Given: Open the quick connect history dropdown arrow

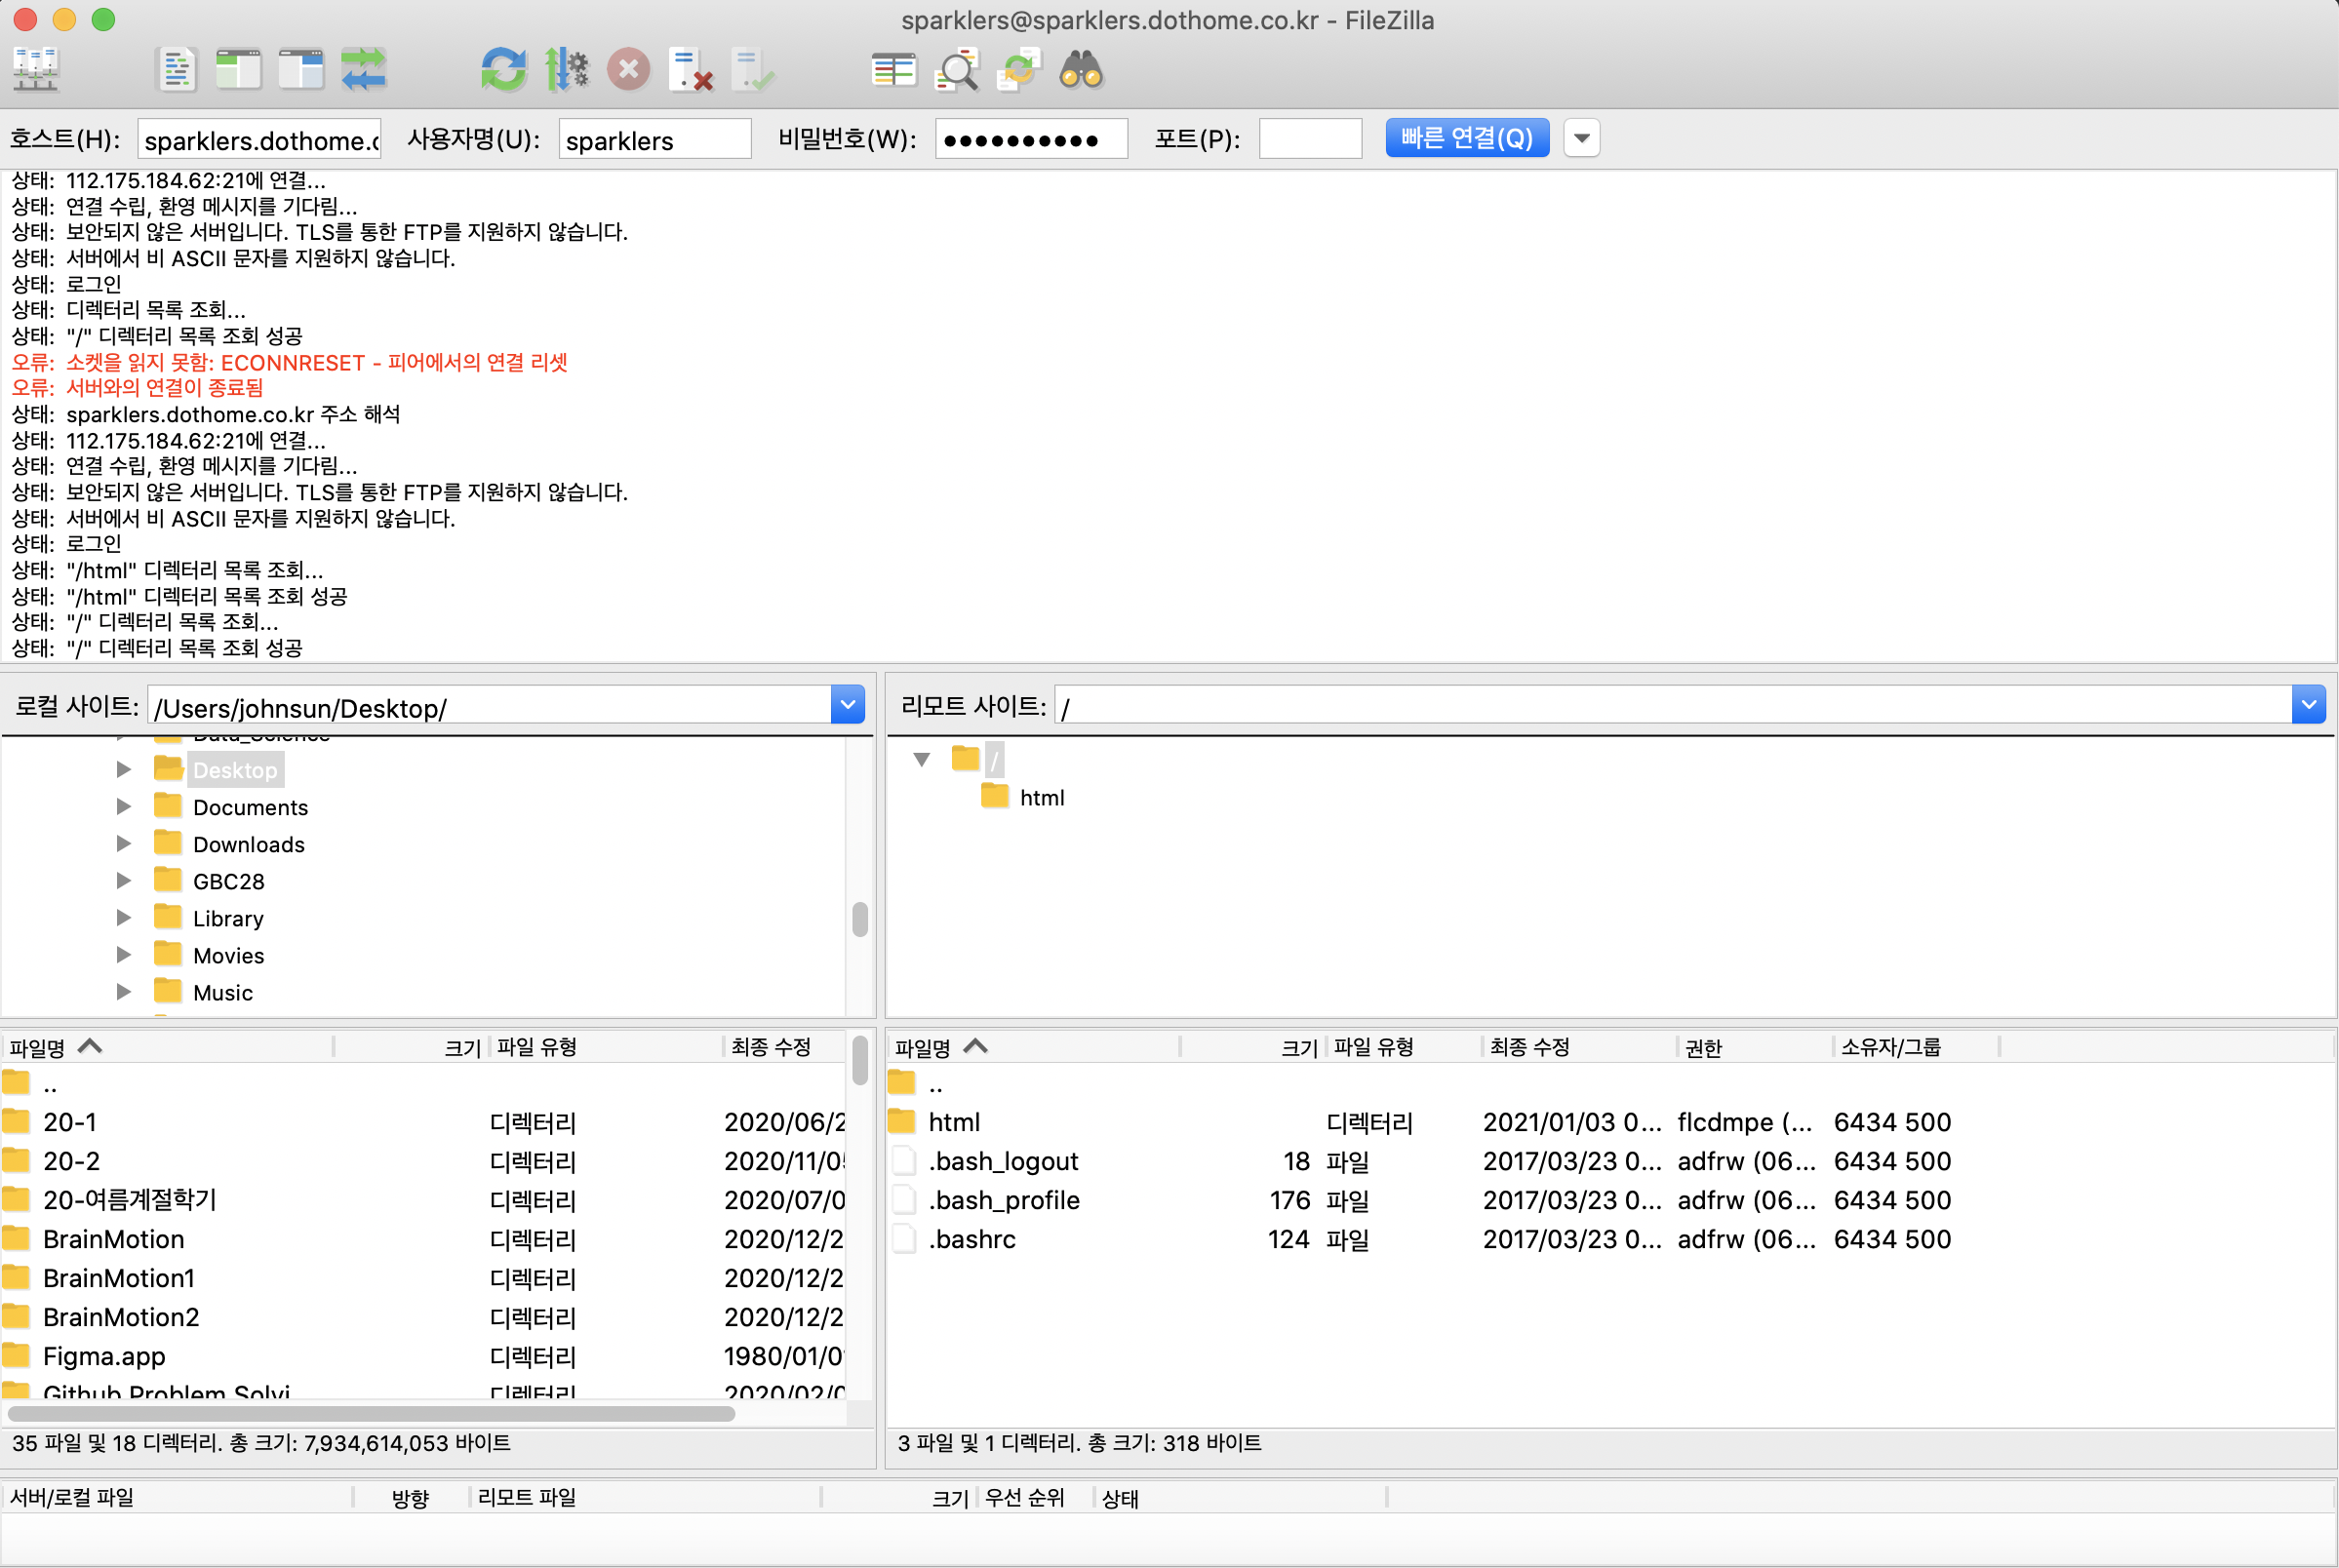Looking at the screenshot, I should coord(1582,138).
